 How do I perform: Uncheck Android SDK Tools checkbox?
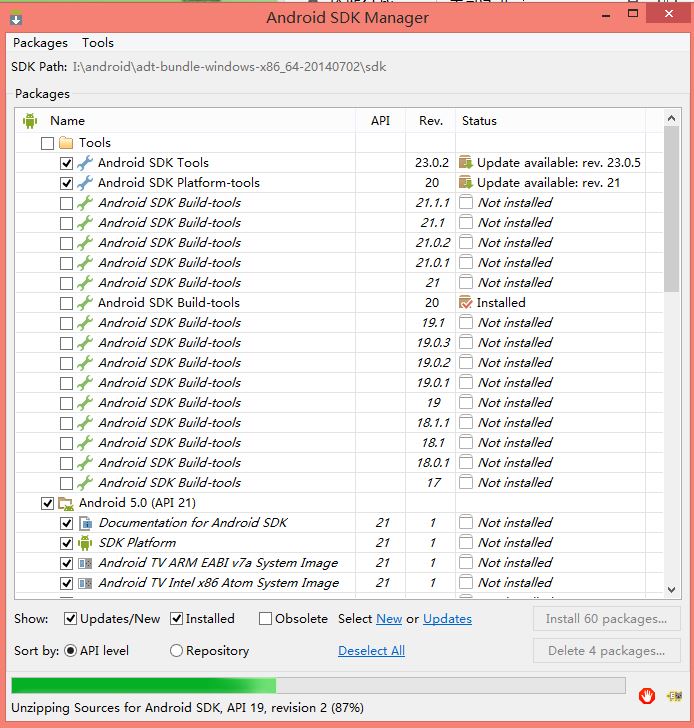66,163
